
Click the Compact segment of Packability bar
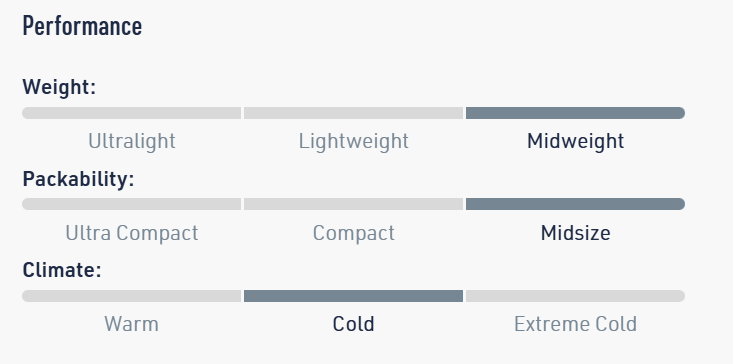pyautogui.click(x=353, y=204)
